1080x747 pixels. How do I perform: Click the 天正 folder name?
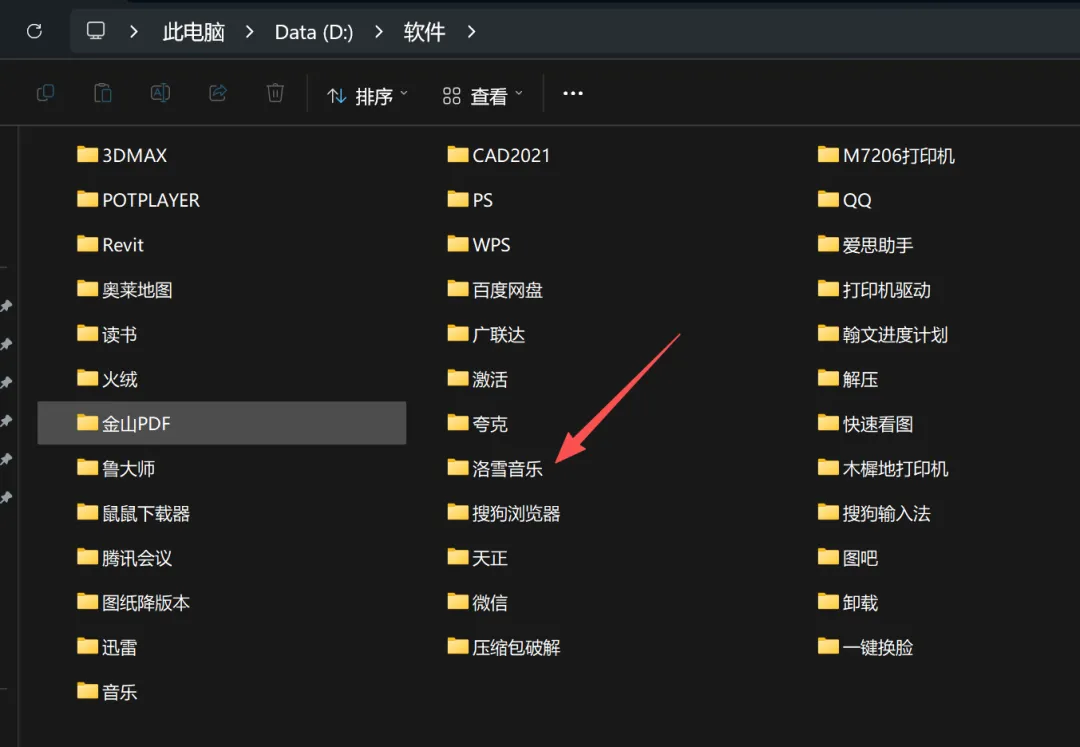coord(490,558)
